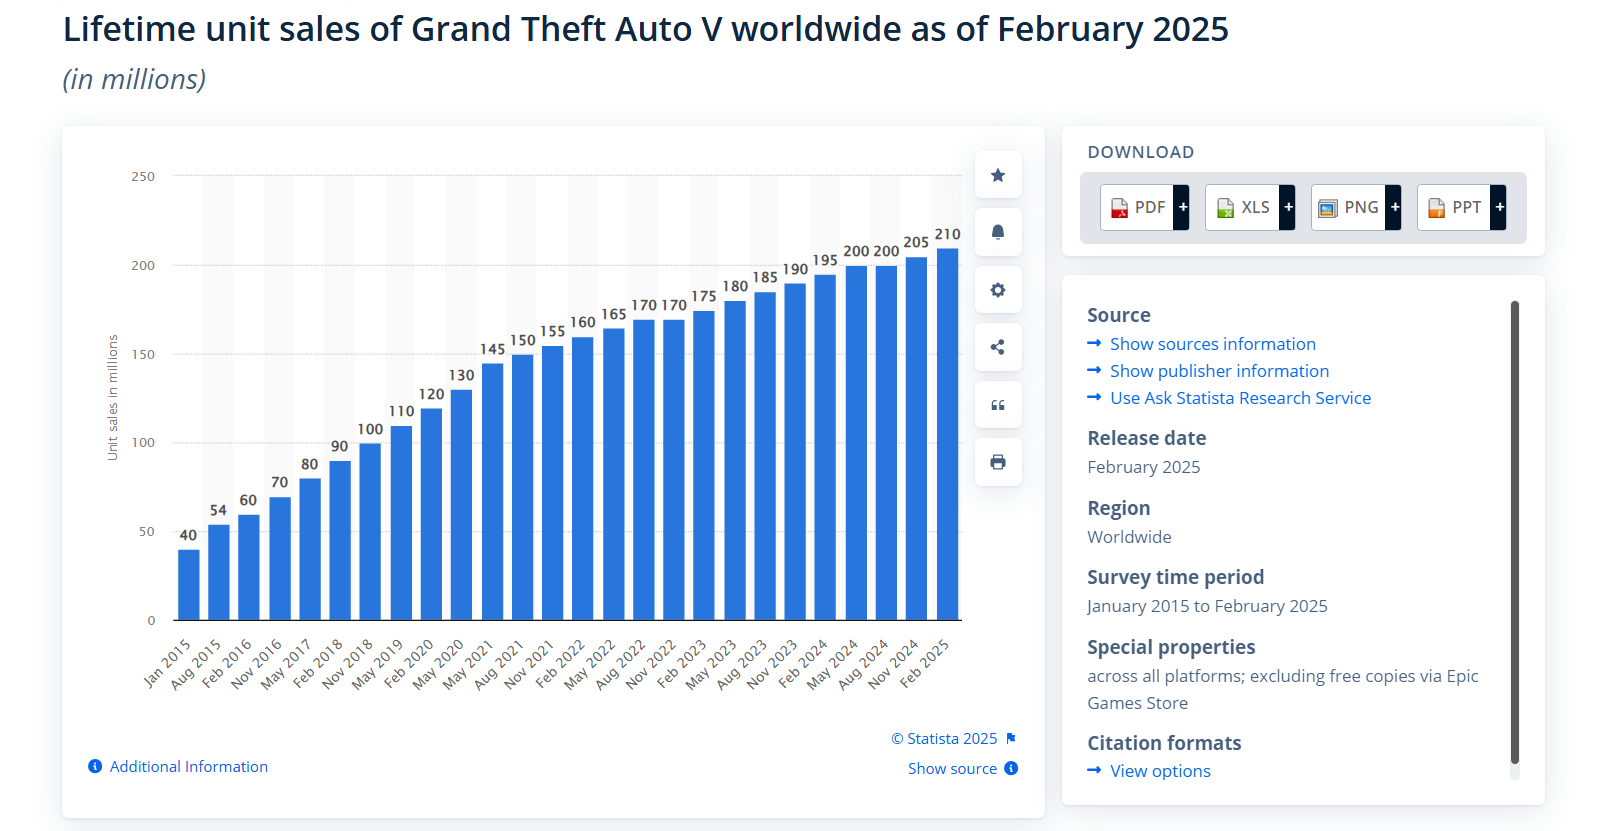Expand citation formats View options
This screenshot has height=831, width=1604.
pos(1160,771)
